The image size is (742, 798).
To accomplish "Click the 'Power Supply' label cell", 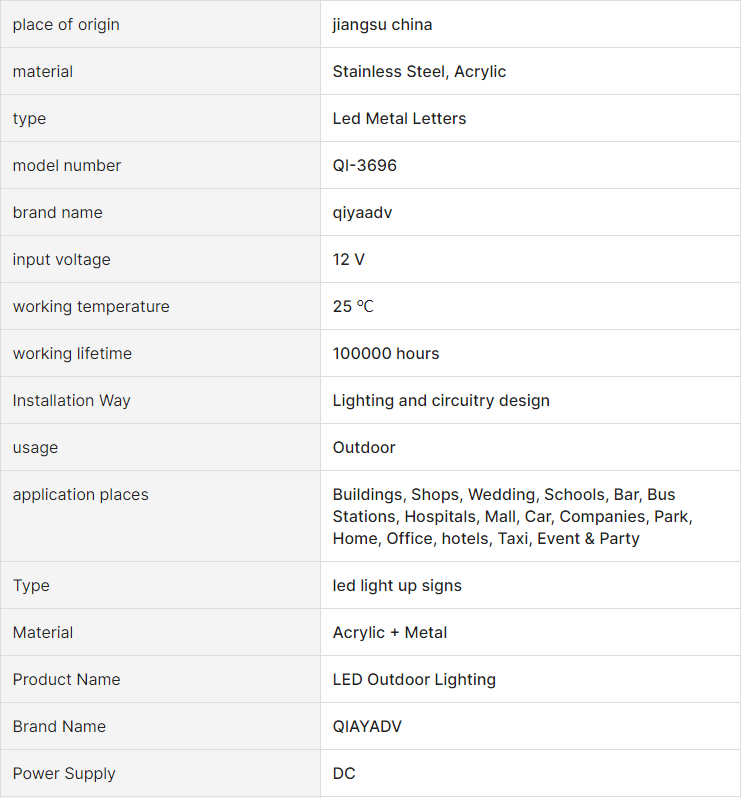I will click(64, 773).
